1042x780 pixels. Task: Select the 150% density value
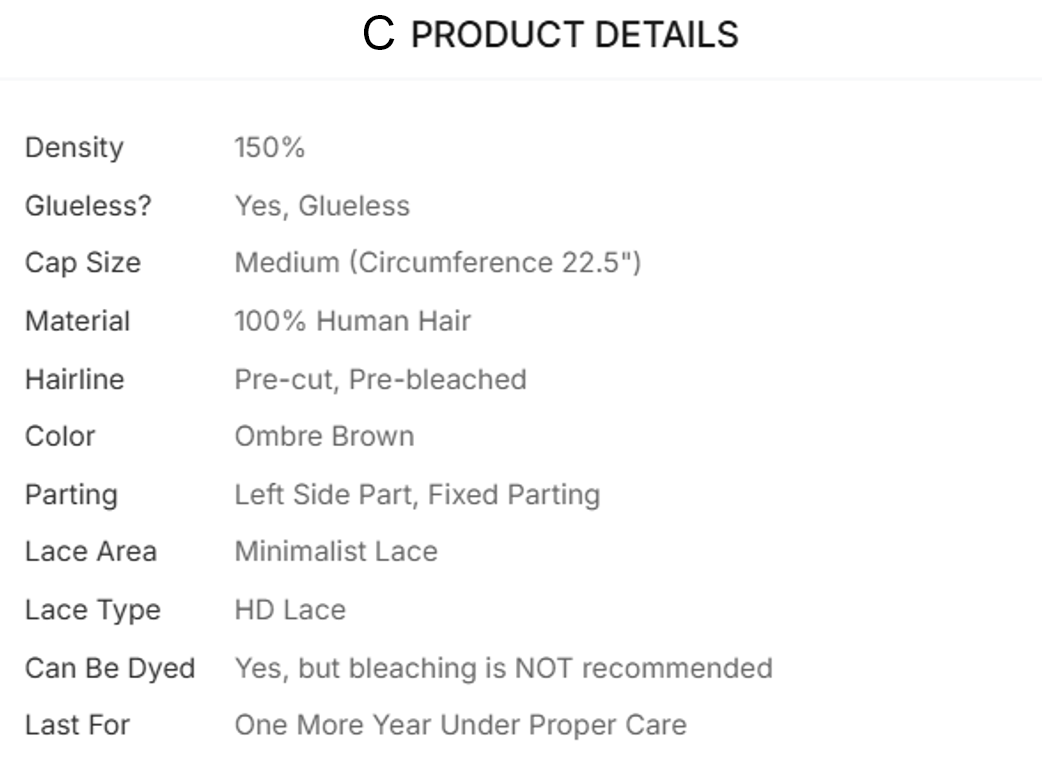269,148
